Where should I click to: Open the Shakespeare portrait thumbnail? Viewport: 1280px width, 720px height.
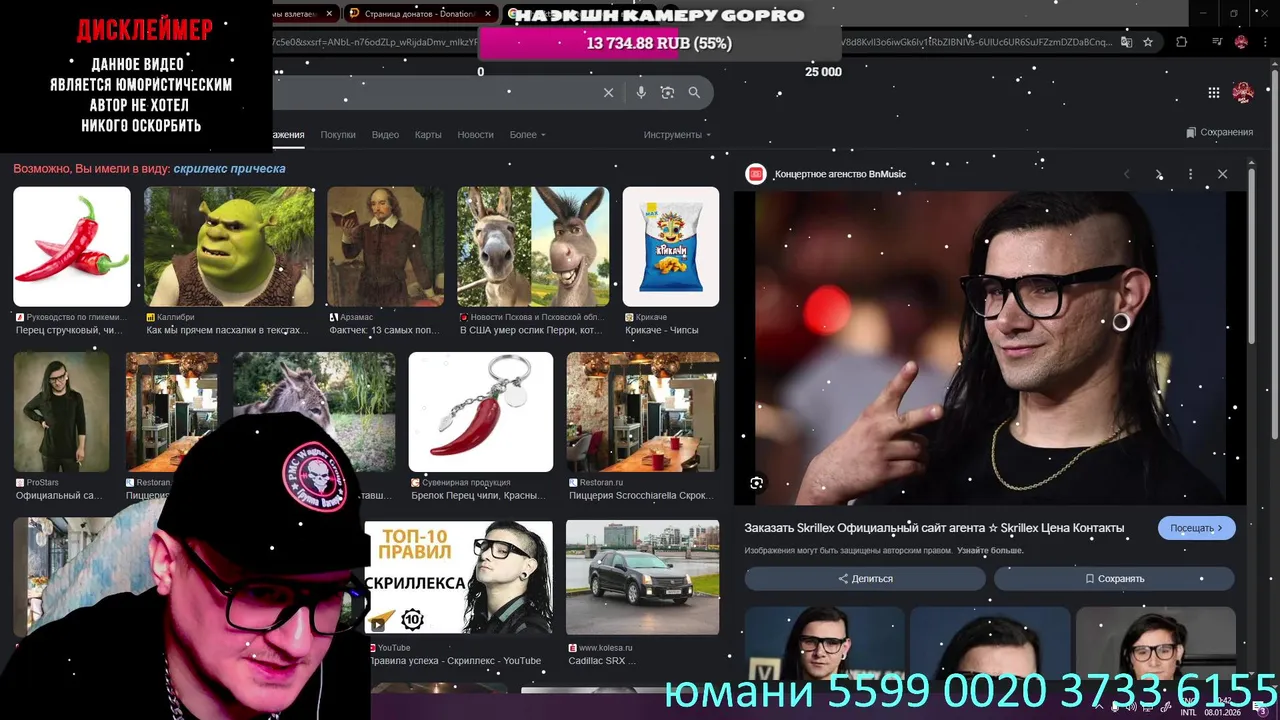386,247
